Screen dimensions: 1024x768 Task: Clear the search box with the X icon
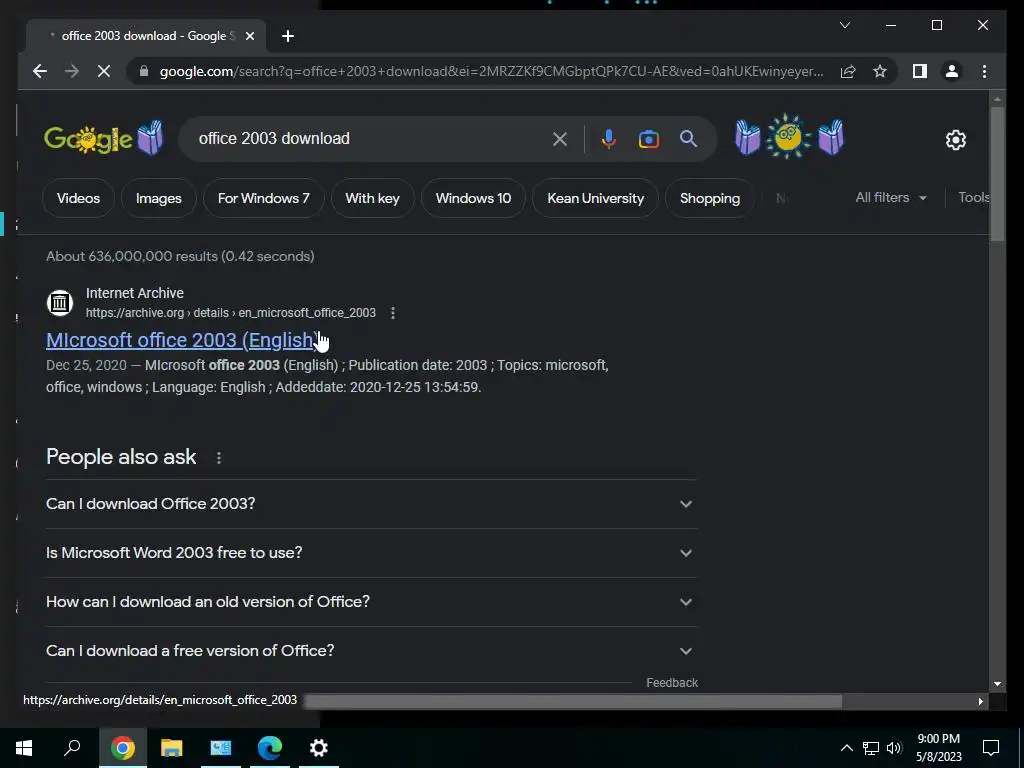tap(560, 138)
